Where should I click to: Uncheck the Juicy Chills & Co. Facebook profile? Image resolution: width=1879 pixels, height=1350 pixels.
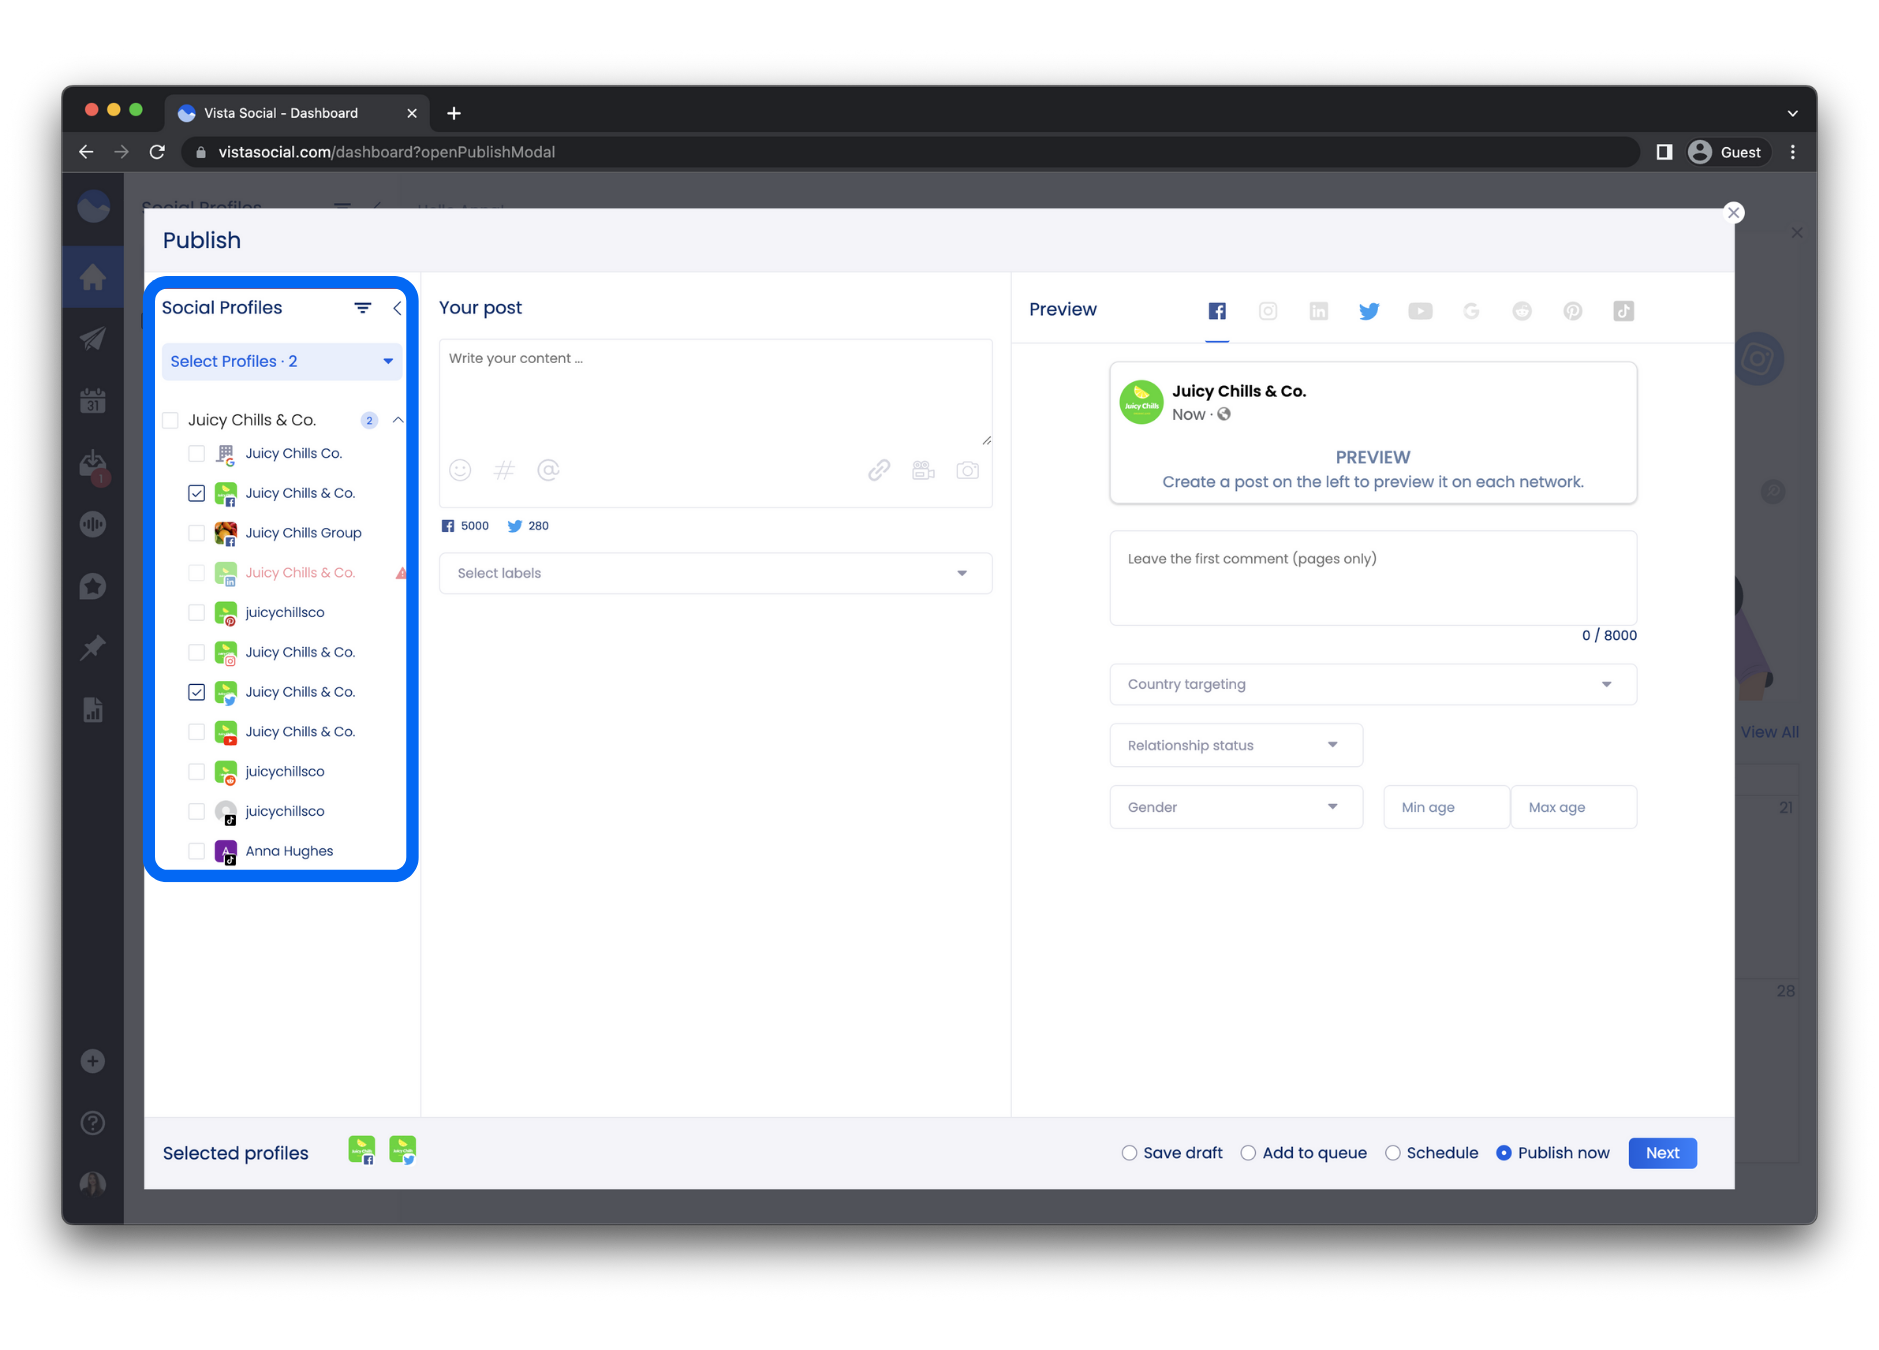196,493
